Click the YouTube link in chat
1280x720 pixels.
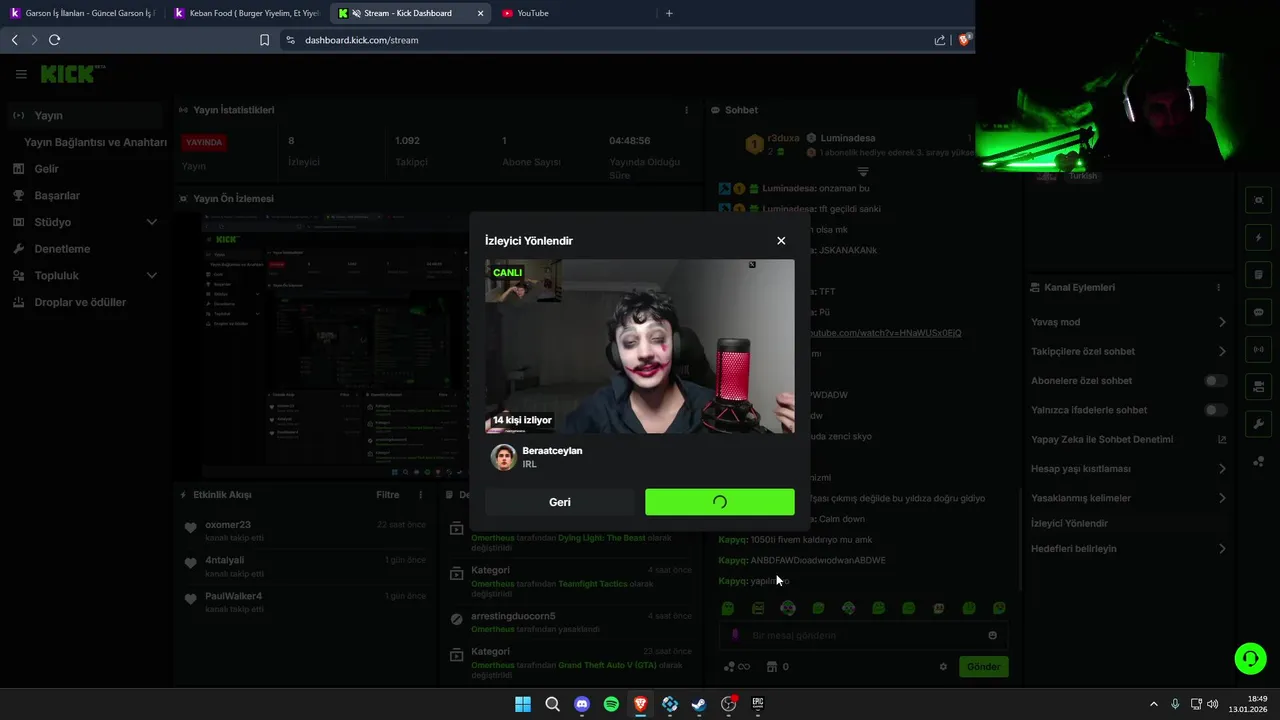(x=884, y=332)
